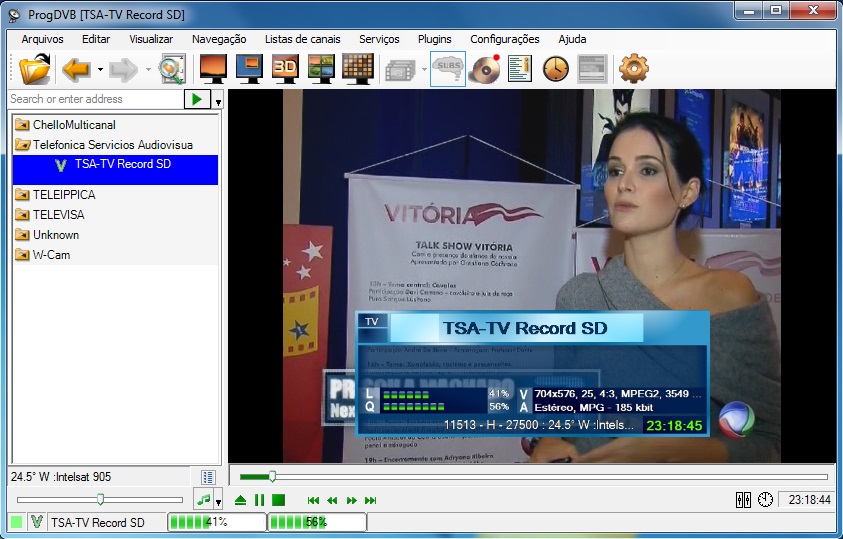Adjust the volume slider handle

(101, 500)
